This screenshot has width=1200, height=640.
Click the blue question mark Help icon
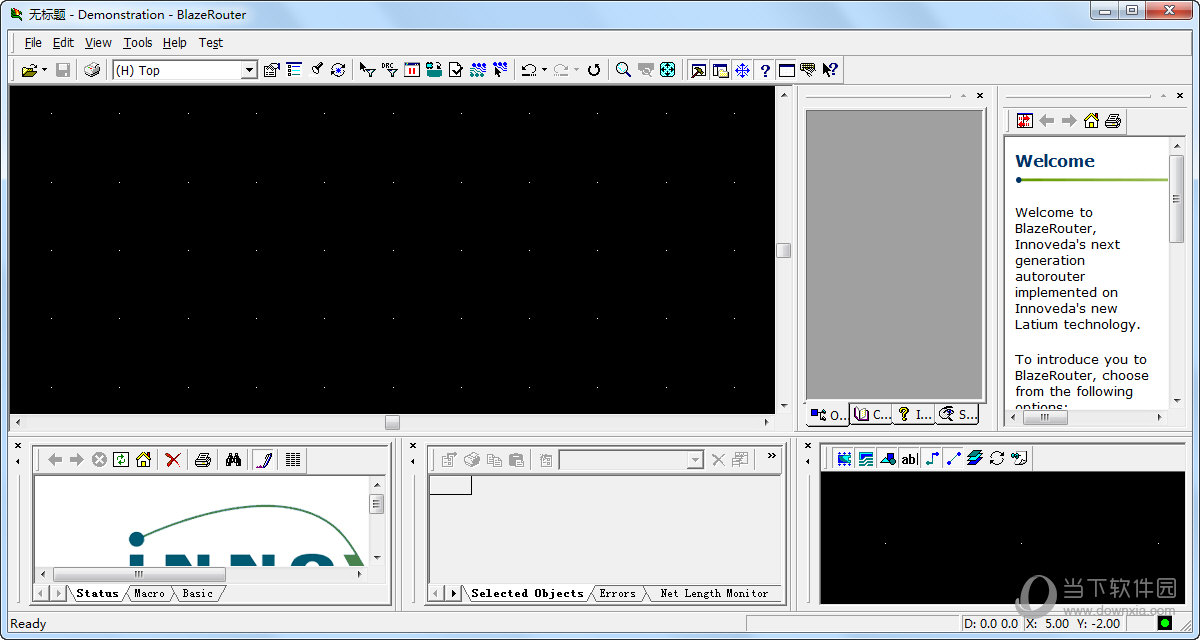[765, 70]
